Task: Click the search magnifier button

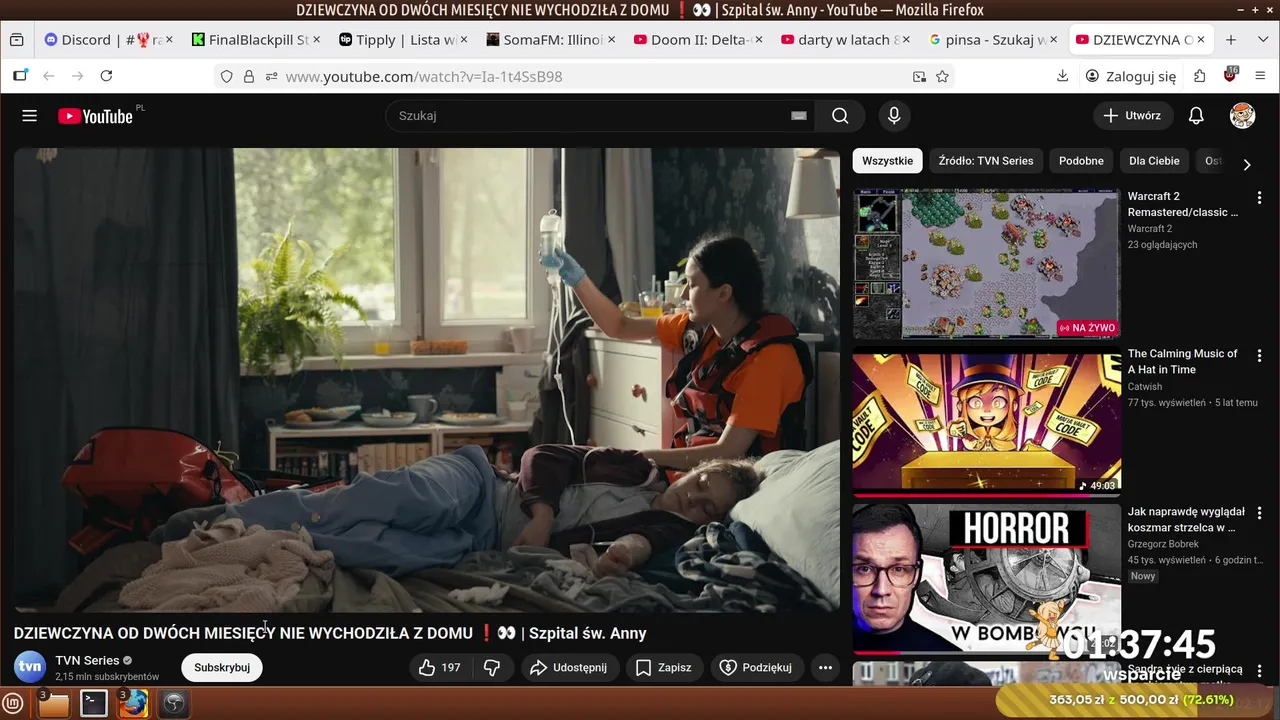Action: 840,116
